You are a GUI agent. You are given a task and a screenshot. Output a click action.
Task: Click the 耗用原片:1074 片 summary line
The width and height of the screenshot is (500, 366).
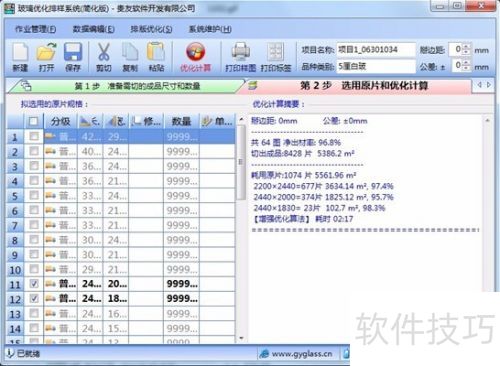point(303,175)
